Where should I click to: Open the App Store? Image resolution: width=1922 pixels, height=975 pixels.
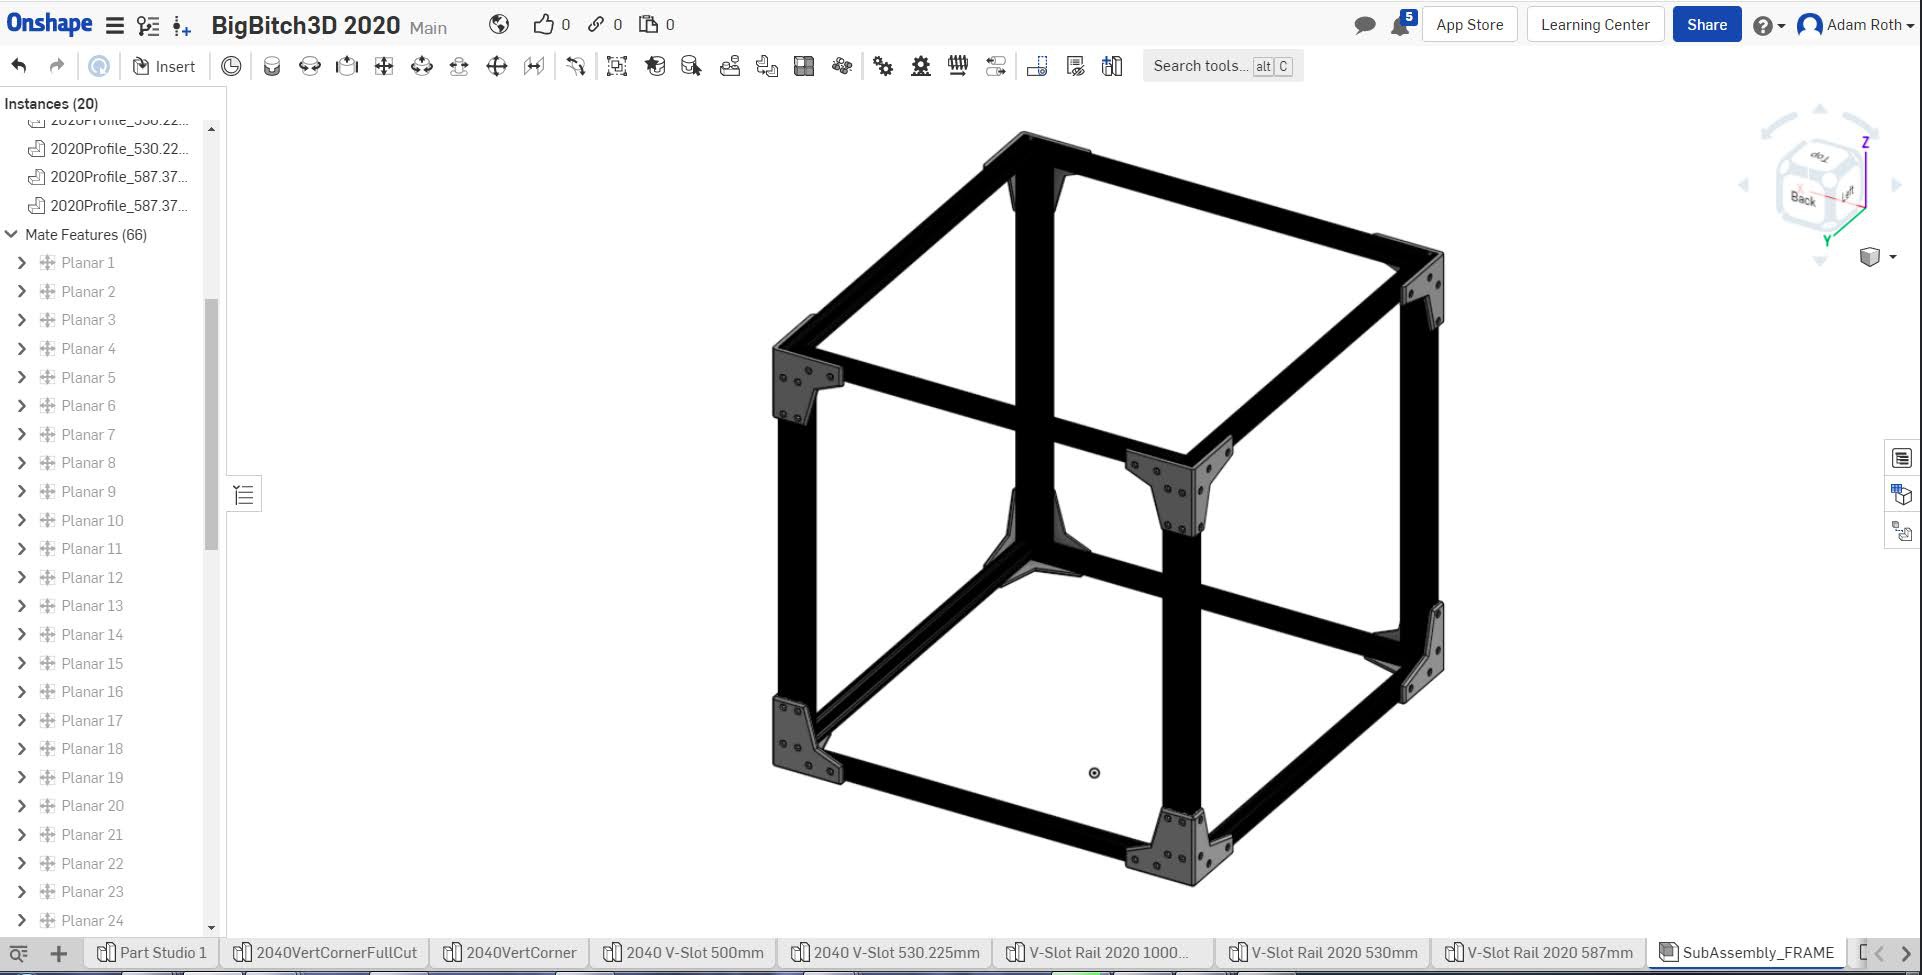(1469, 25)
